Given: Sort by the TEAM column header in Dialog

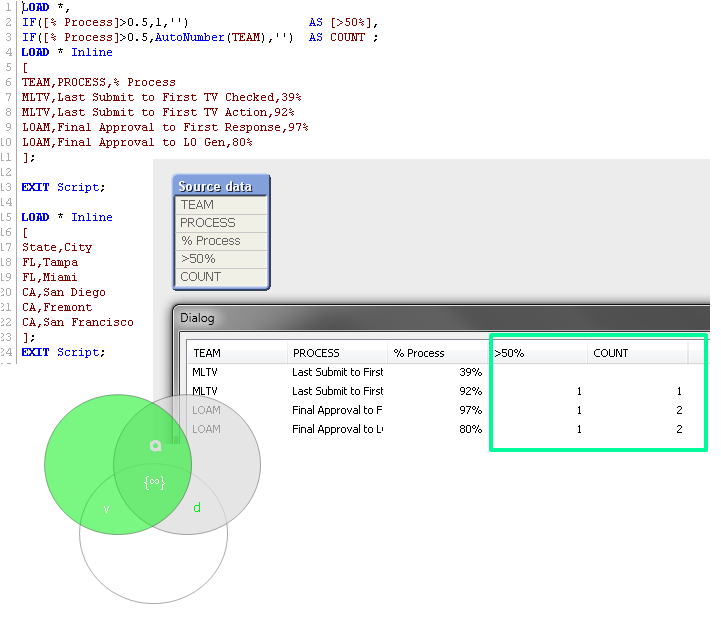Looking at the screenshot, I should point(236,353).
